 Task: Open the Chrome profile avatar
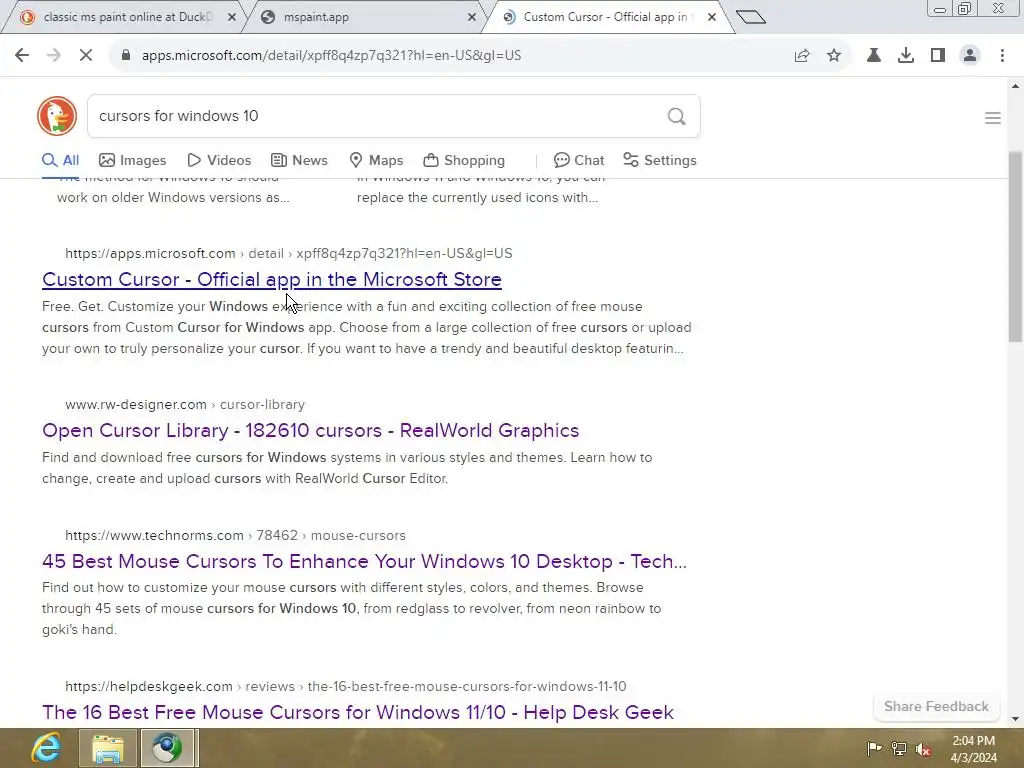click(970, 56)
